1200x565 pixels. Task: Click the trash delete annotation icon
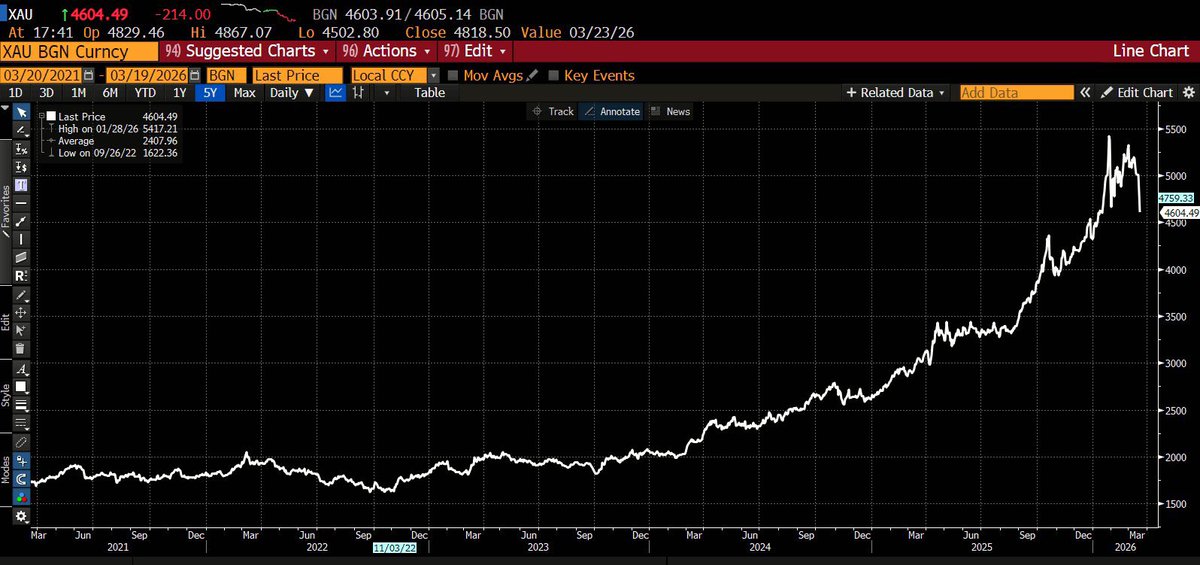pyautogui.click(x=22, y=350)
